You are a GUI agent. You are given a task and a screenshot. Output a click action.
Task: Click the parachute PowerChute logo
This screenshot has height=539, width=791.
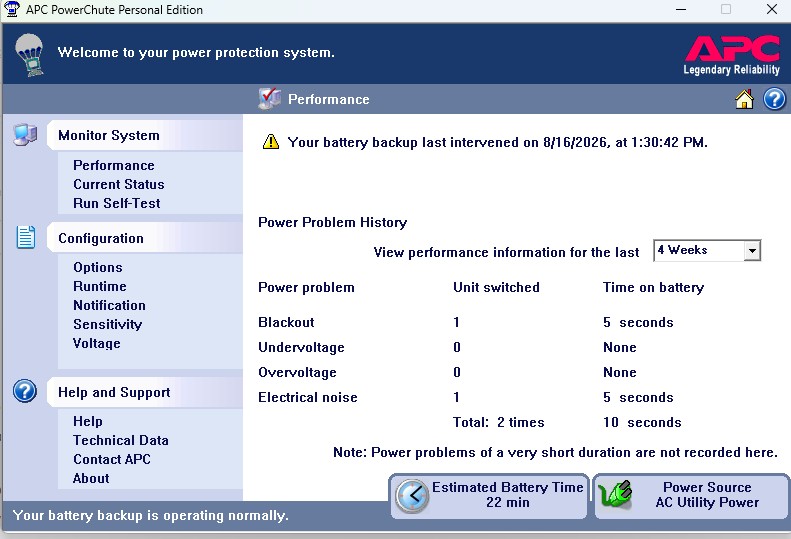pyautogui.click(x=29, y=55)
